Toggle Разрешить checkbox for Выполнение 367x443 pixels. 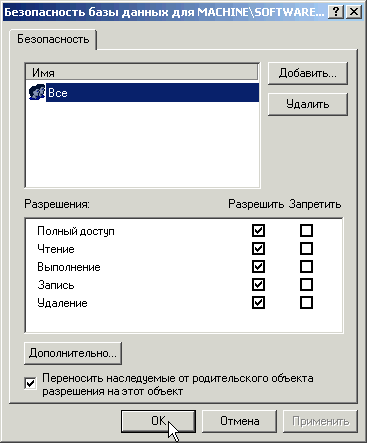258,267
